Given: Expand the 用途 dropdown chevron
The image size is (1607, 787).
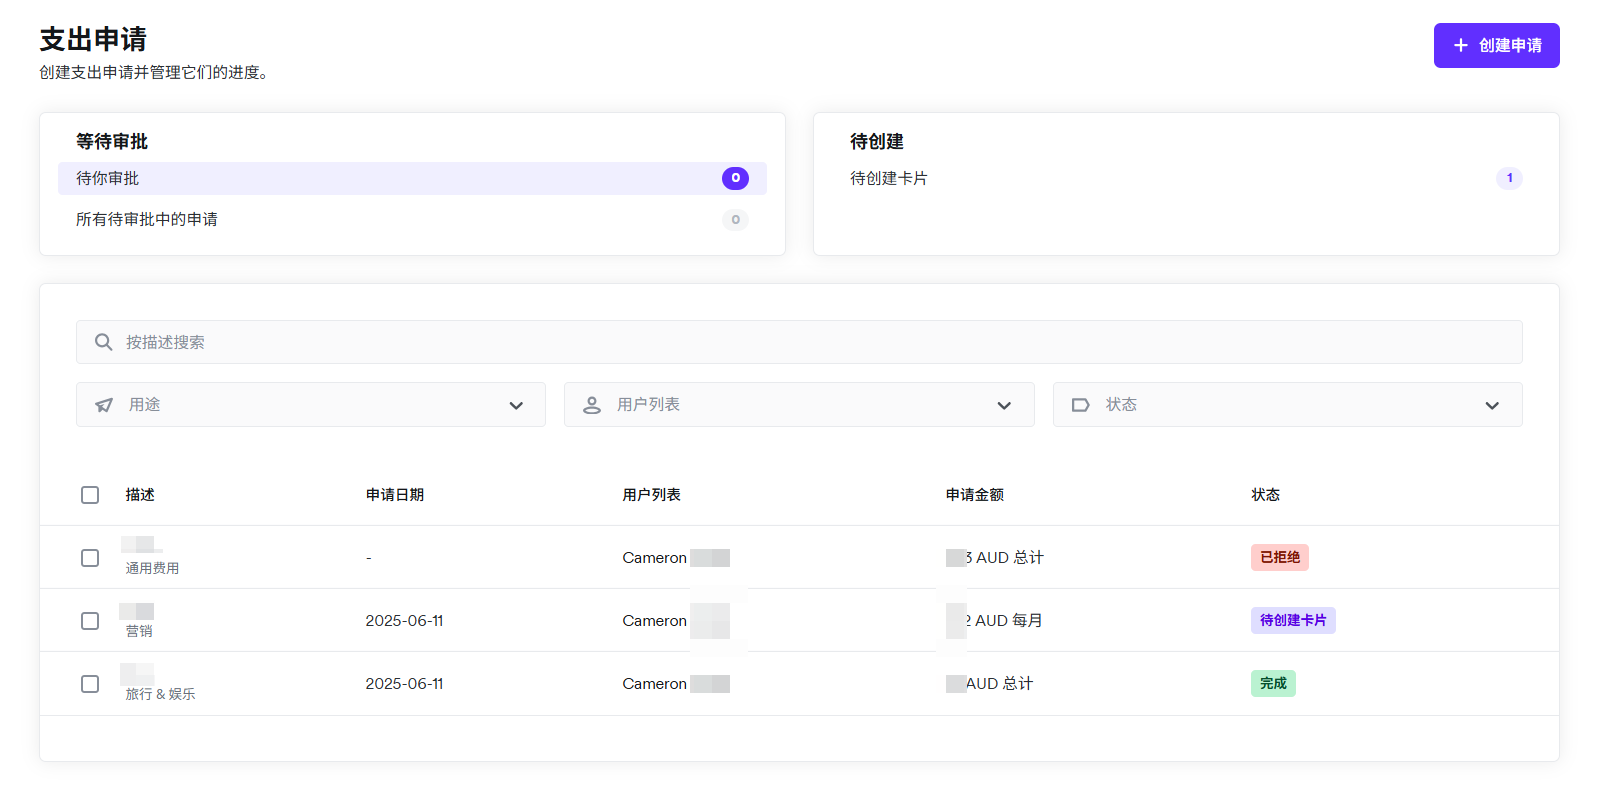Looking at the screenshot, I should pos(516,405).
